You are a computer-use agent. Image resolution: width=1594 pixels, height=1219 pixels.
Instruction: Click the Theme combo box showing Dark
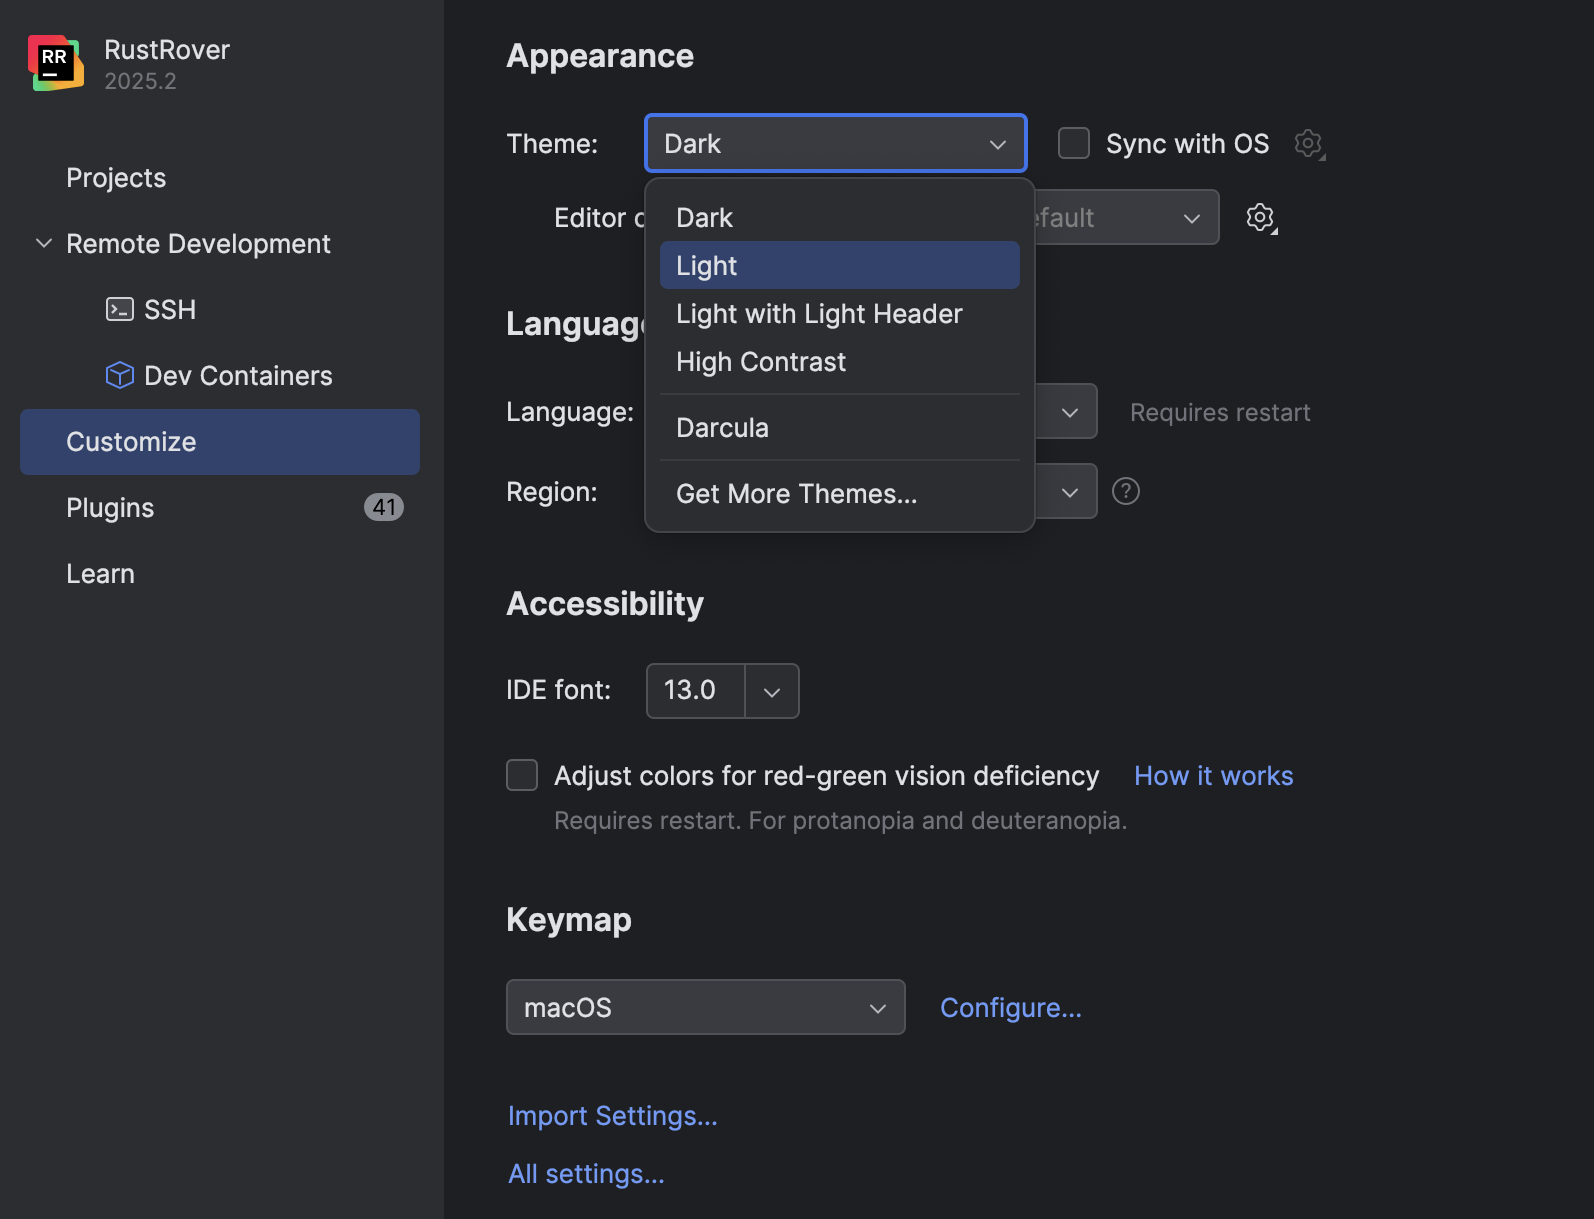835,144
